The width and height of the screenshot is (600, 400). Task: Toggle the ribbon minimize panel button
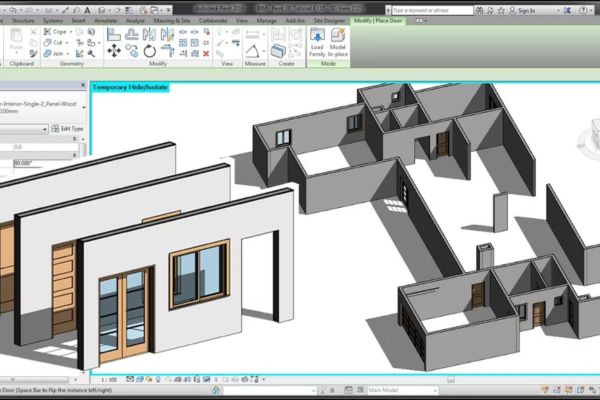point(419,21)
